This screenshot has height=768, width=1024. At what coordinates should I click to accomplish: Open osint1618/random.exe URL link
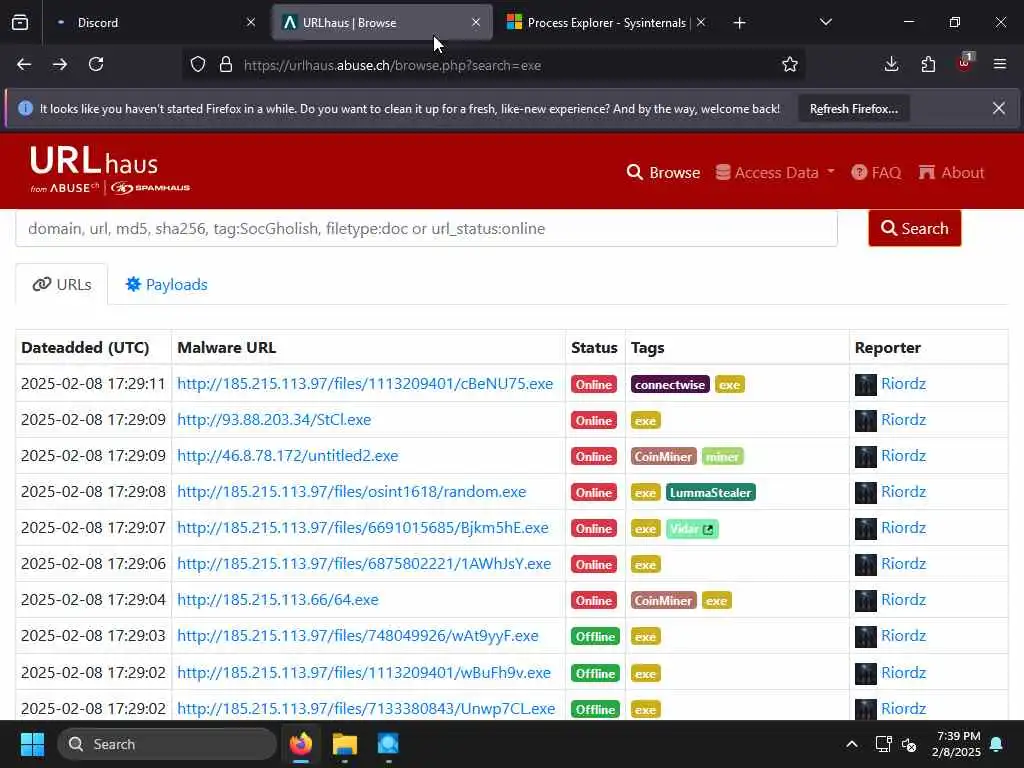pos(351,492)
